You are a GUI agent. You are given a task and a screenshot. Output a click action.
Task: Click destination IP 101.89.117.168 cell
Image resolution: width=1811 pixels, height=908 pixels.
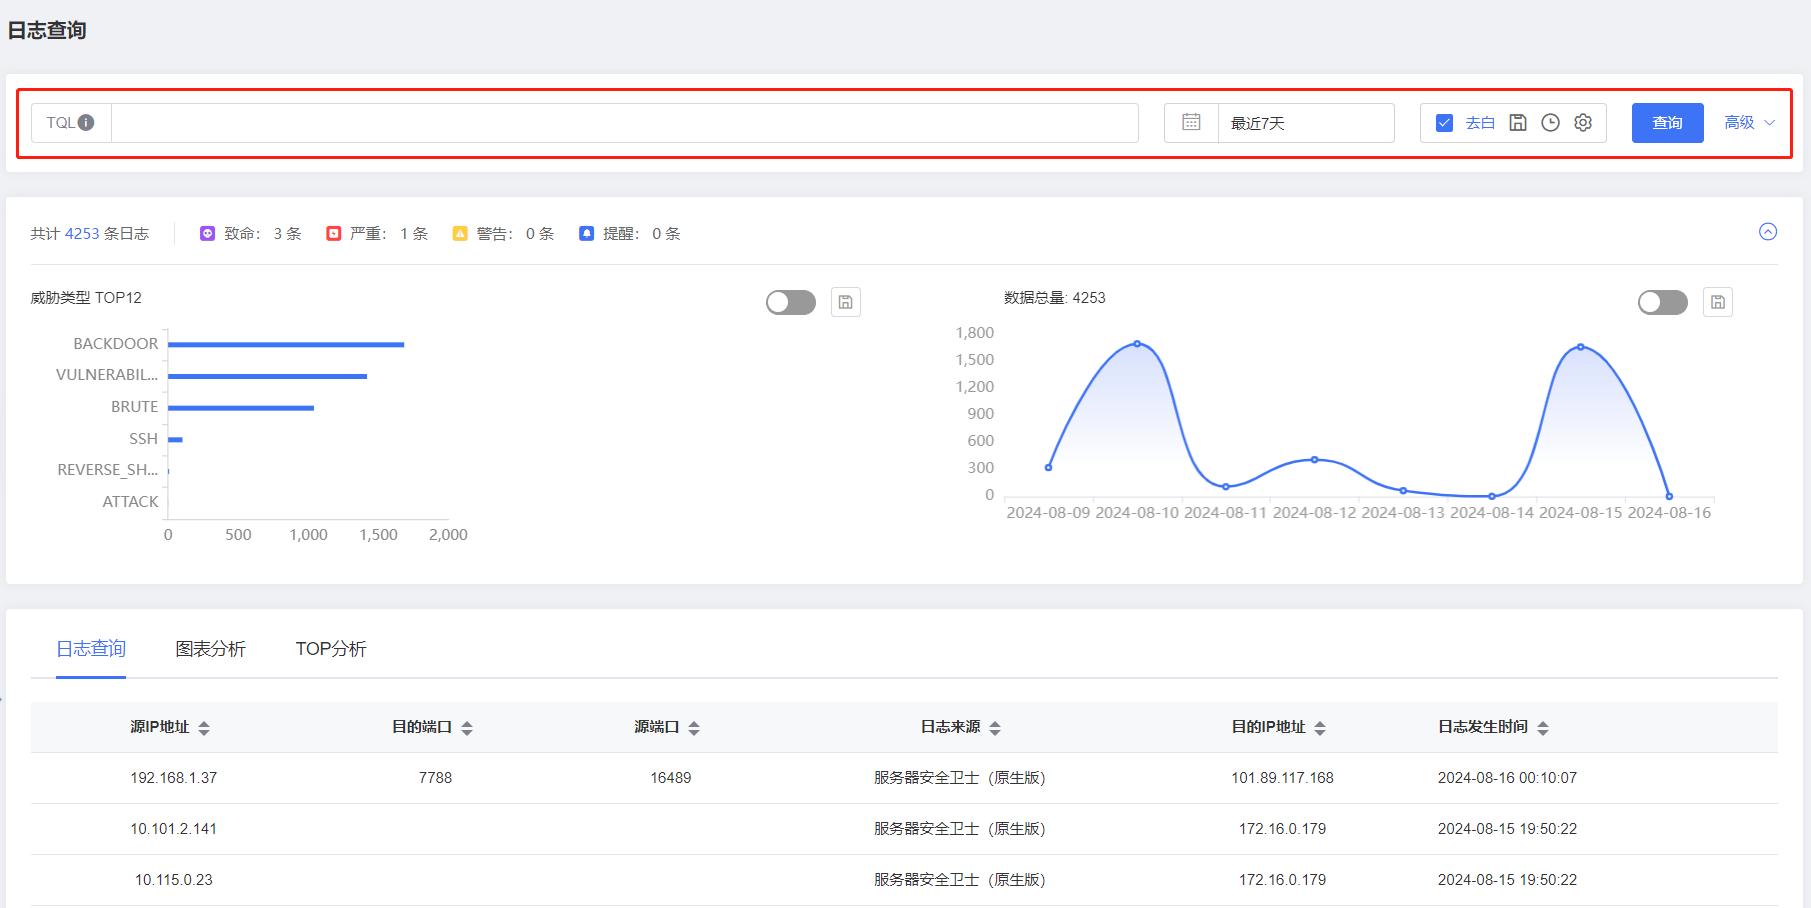pos(1282,778)
